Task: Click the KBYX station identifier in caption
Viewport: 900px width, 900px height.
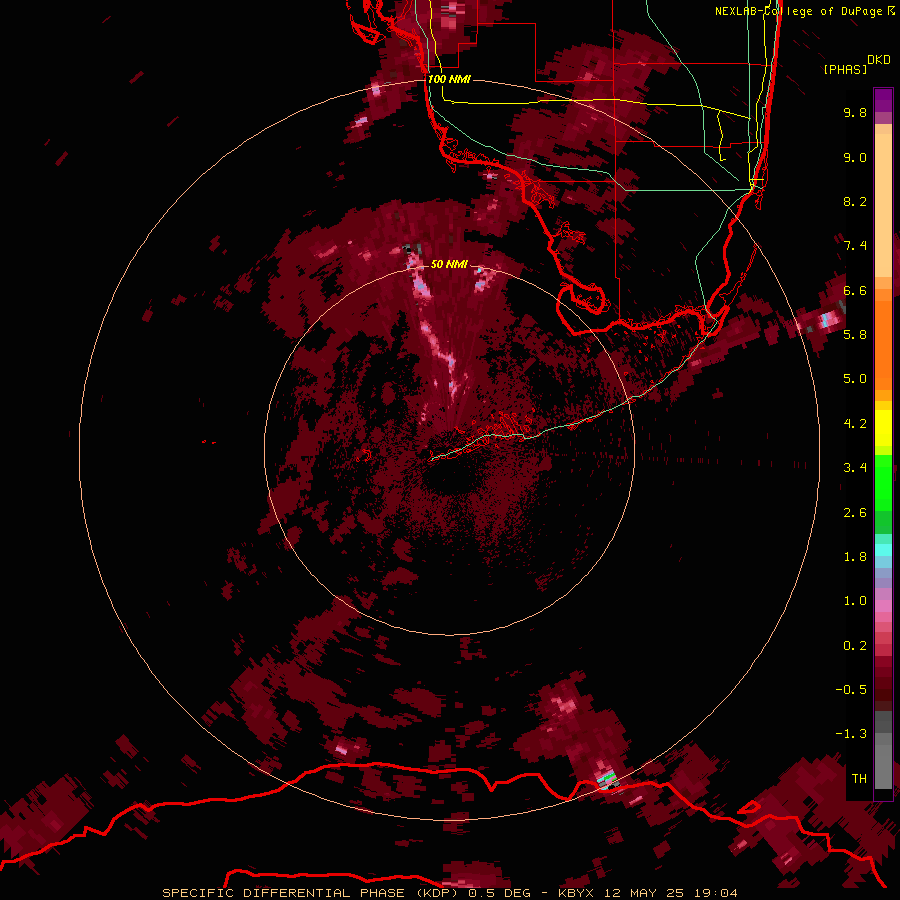Action: (578, 893)
